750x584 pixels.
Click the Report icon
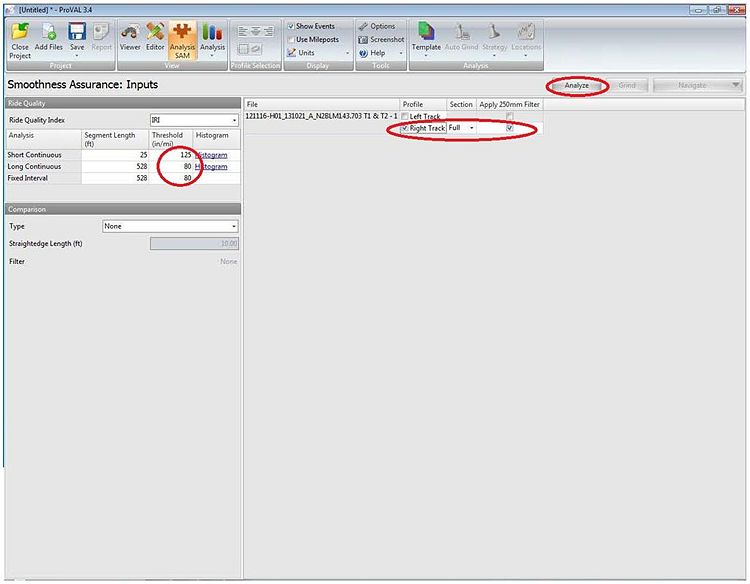coord(101,32)
